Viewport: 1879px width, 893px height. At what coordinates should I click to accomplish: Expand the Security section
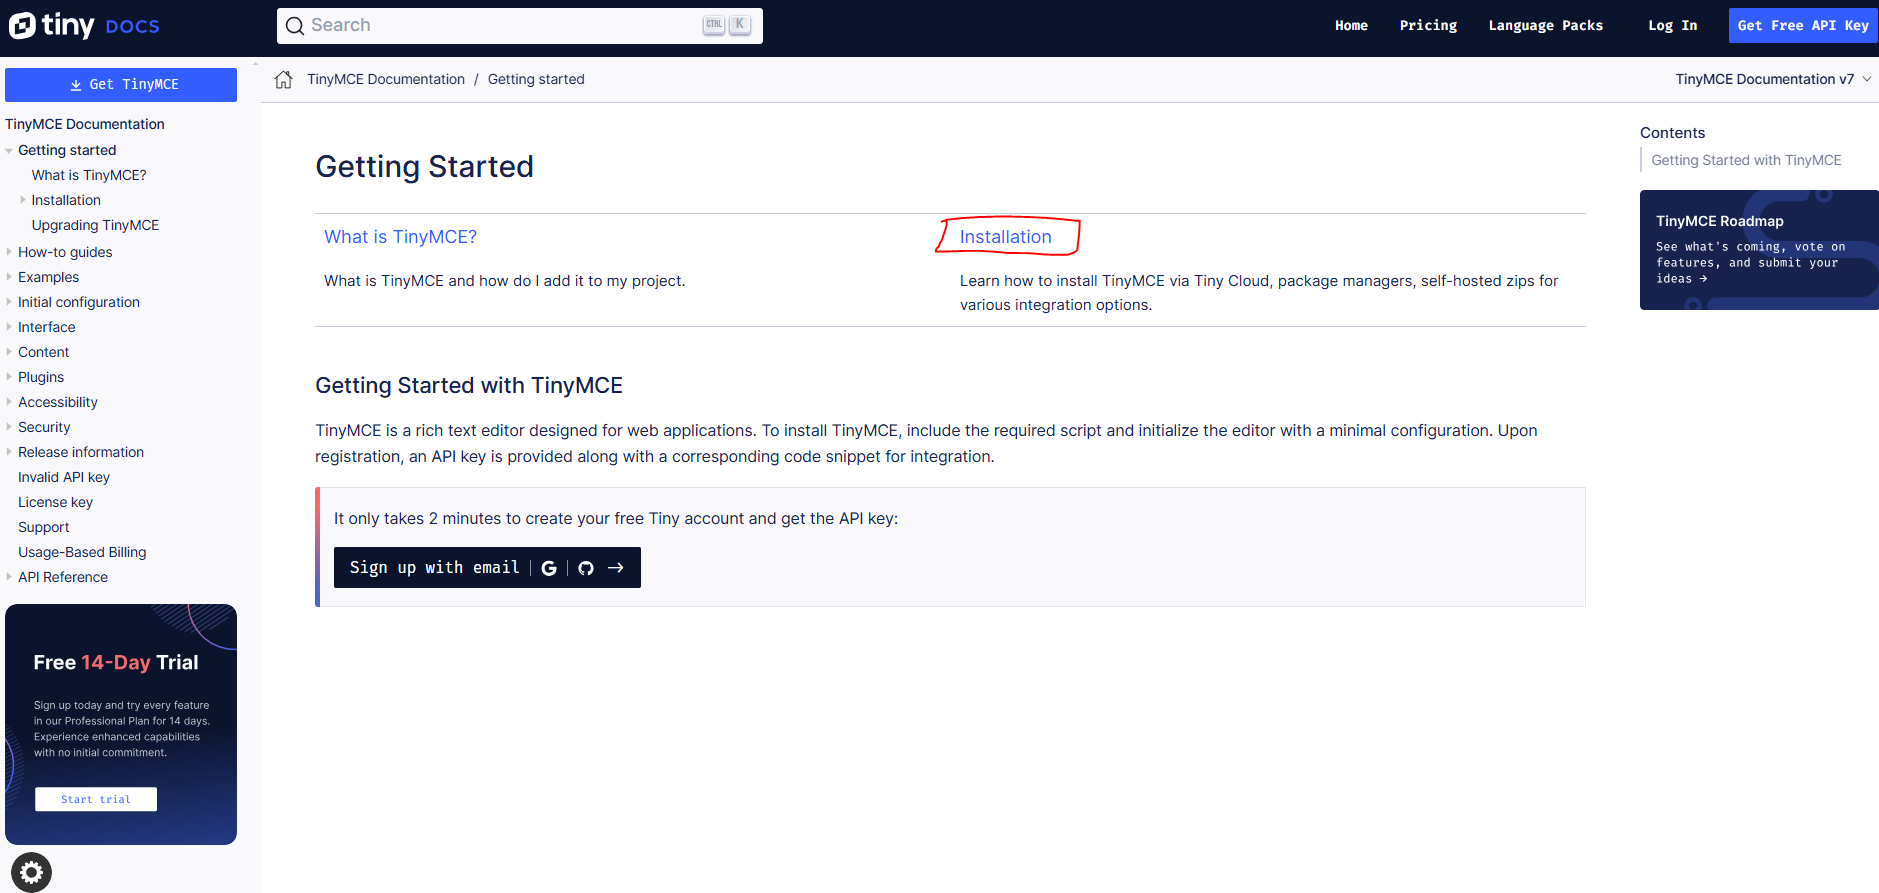tap(9, 427)
